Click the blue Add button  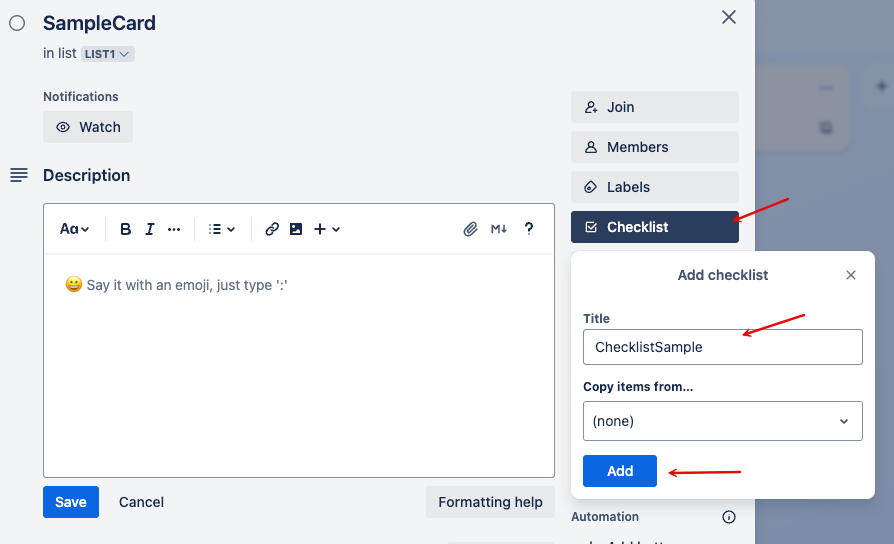(620, 471)
